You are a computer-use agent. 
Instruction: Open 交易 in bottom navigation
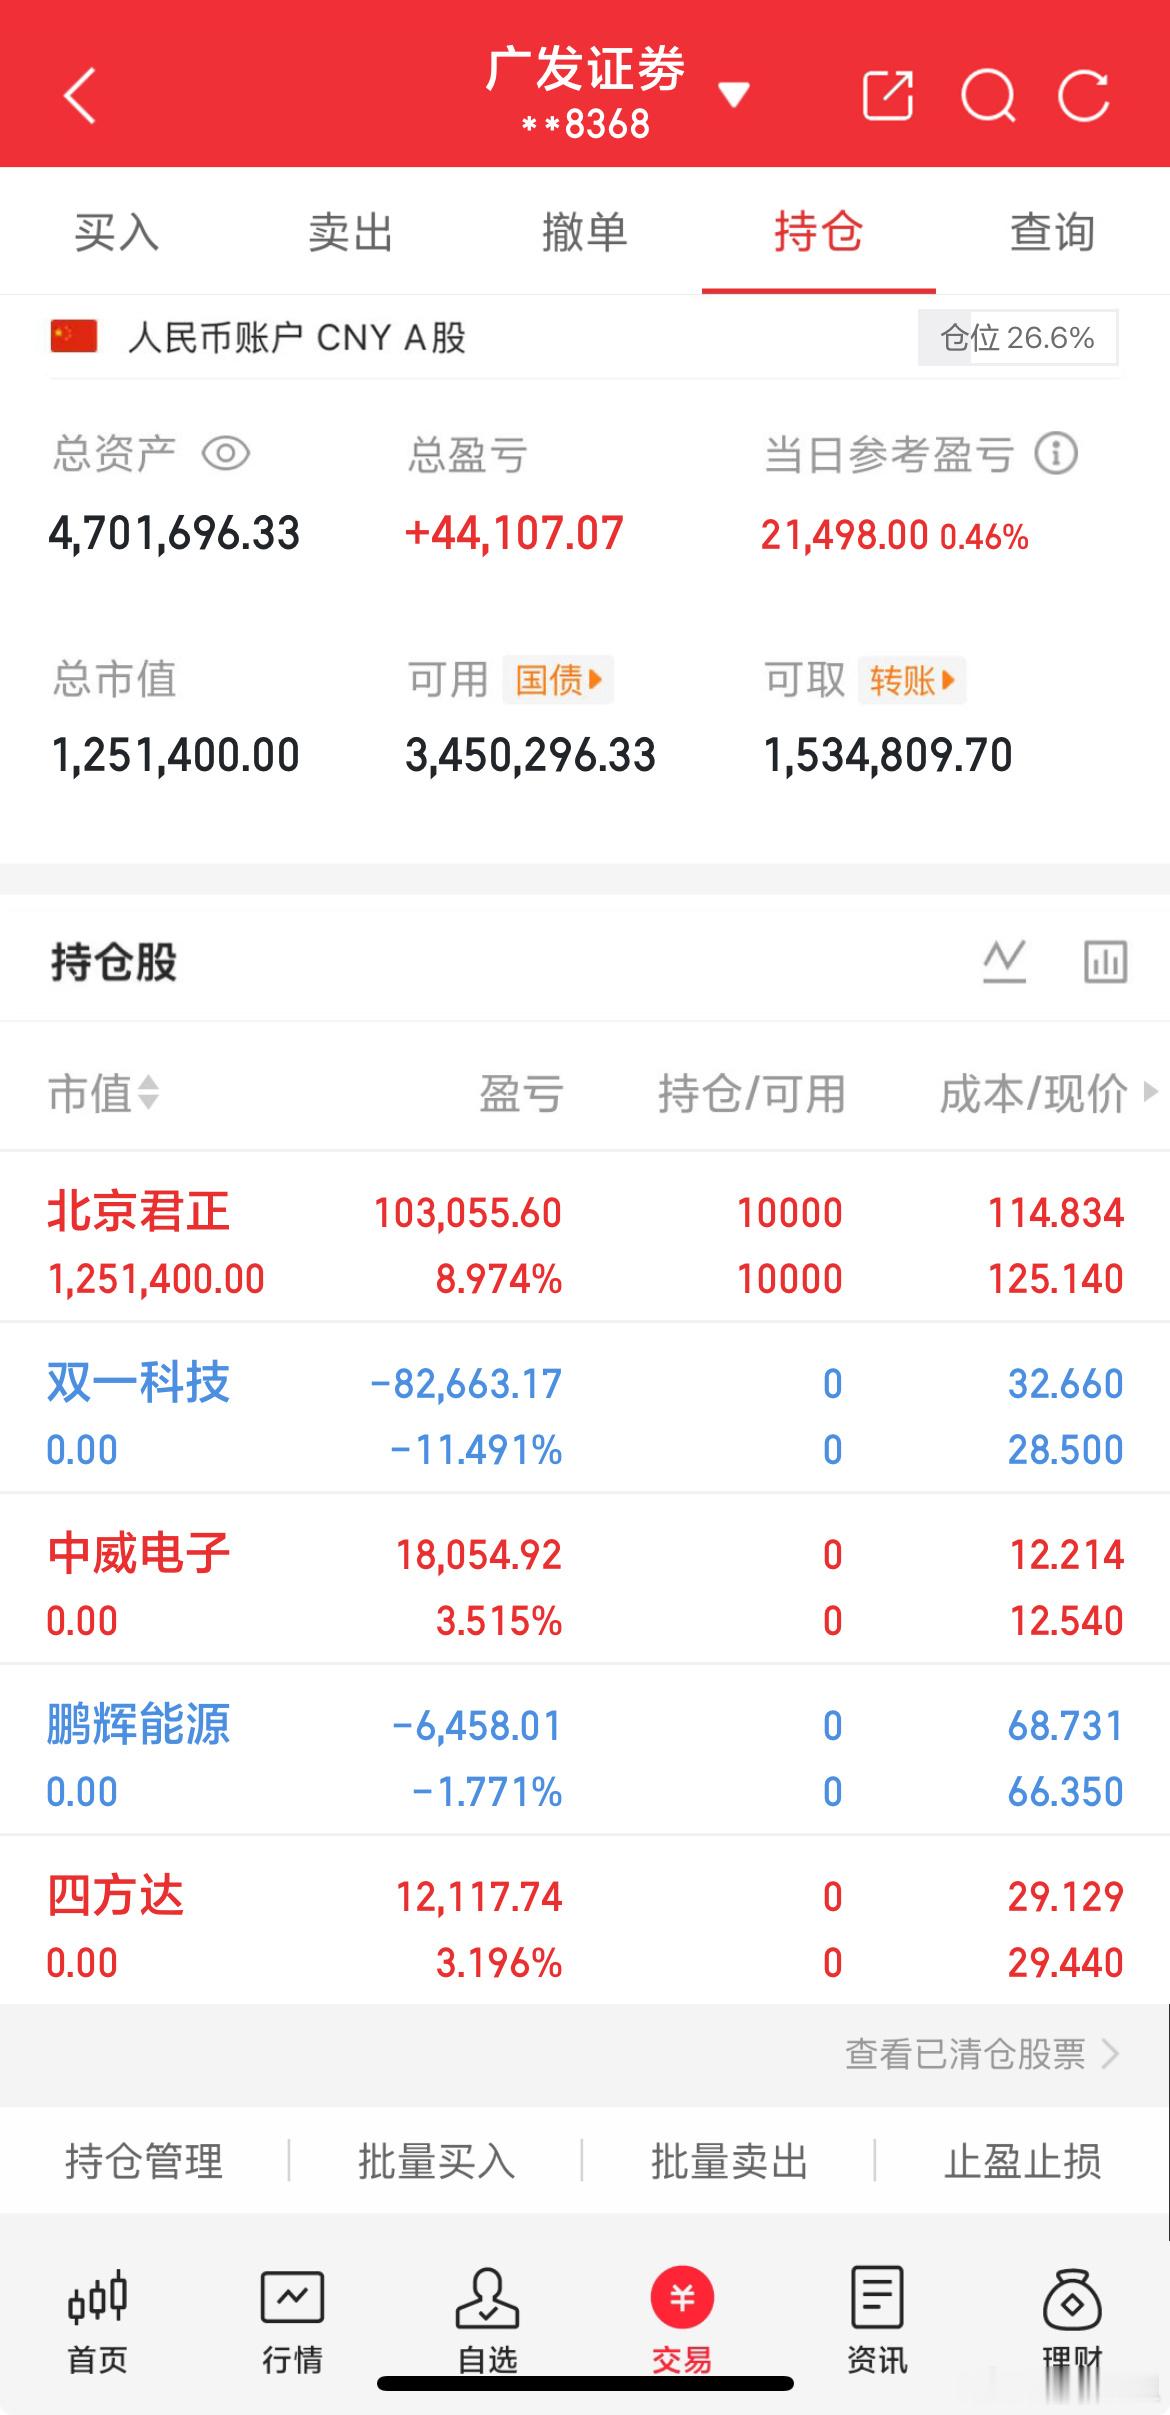[x=682, y=2319]
